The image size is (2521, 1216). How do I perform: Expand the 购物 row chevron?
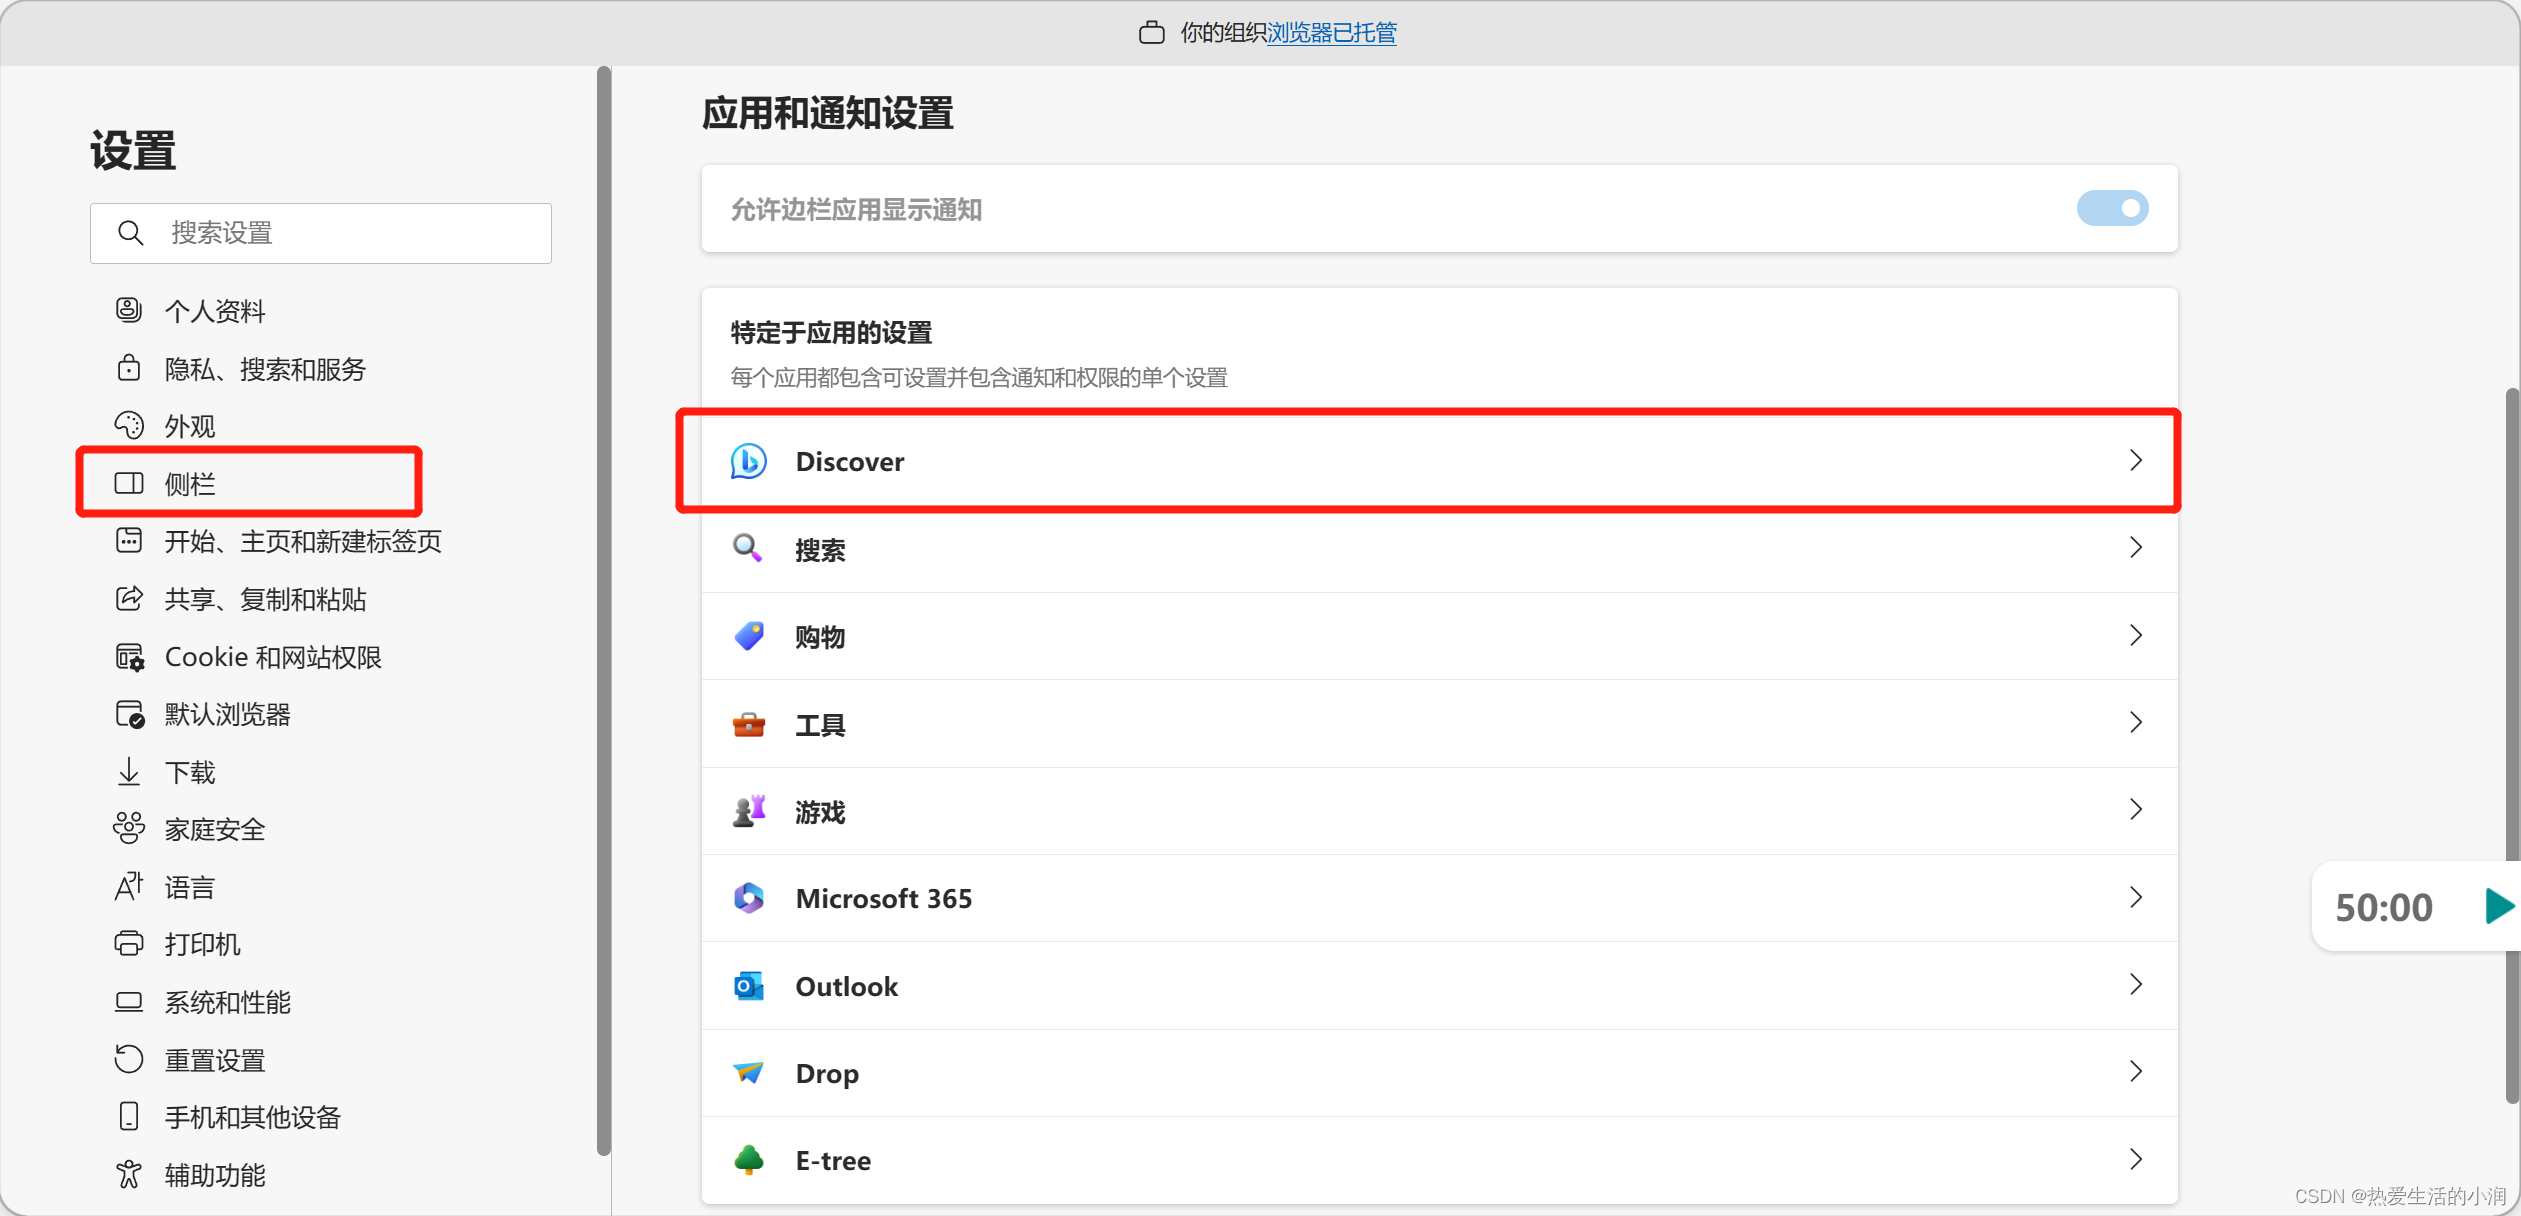point(2136,636)
